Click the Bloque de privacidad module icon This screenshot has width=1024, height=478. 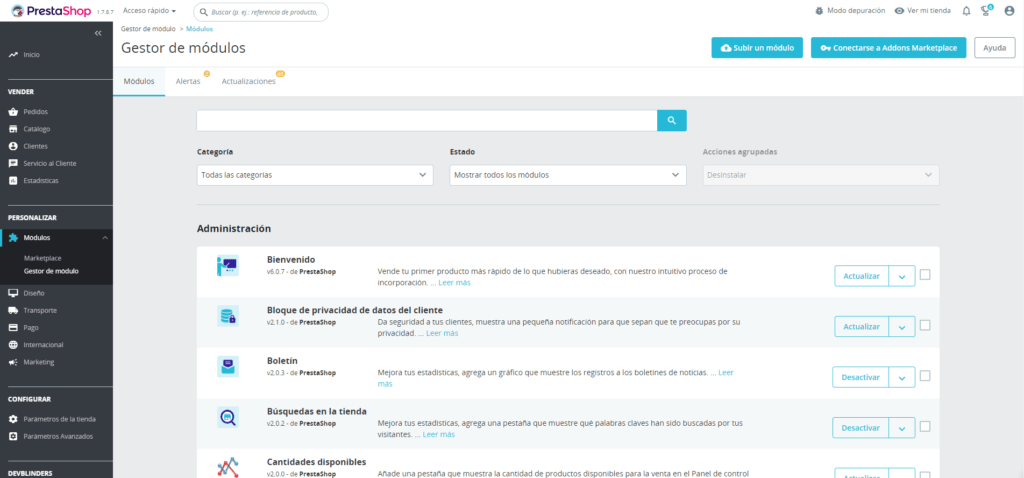tap(228, 316)
